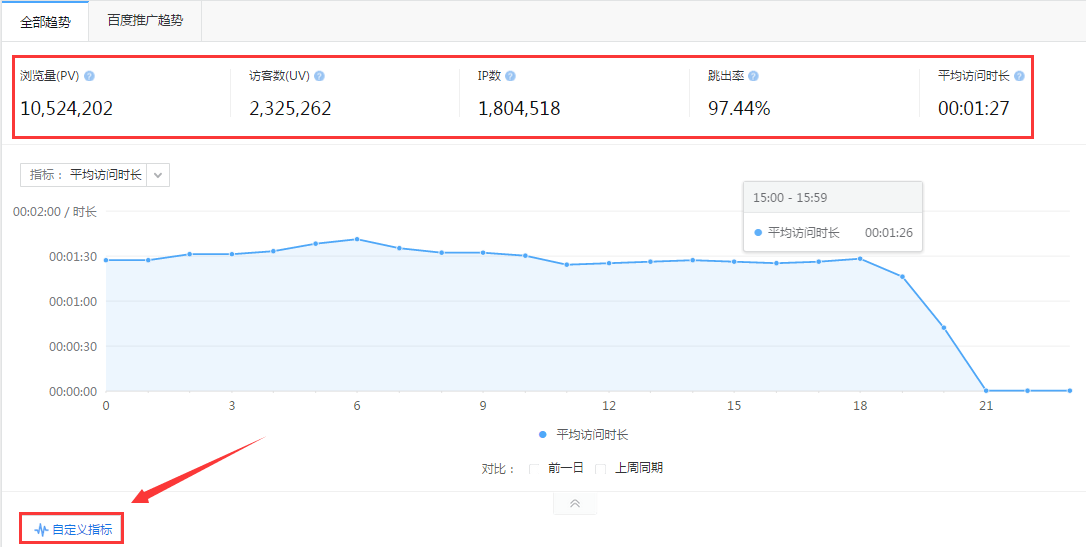Enable 前一日 comparison checkbox
1086x547 pixels.
[534, 468]
